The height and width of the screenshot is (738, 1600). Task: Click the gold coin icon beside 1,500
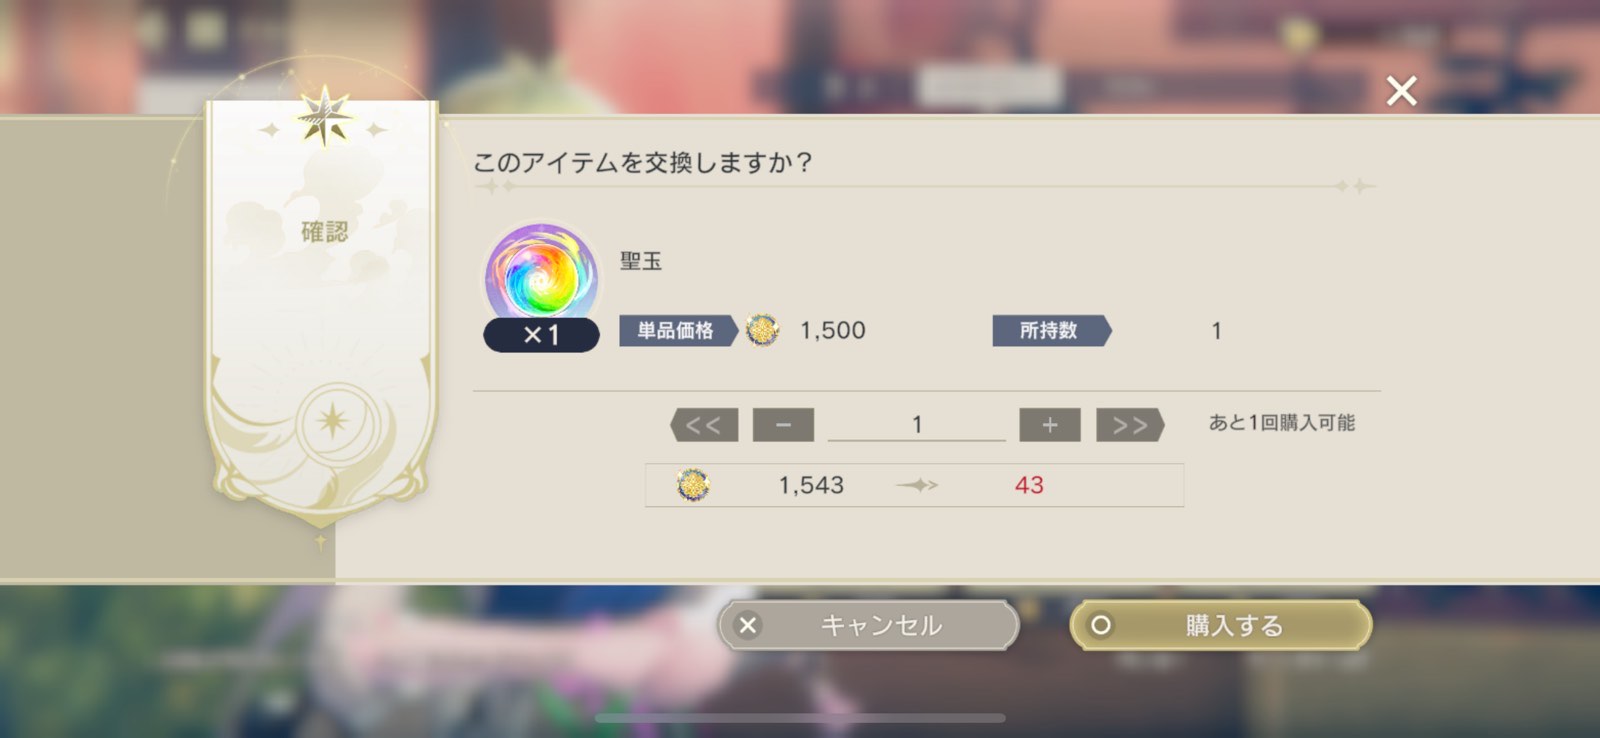tap(762, 330)
